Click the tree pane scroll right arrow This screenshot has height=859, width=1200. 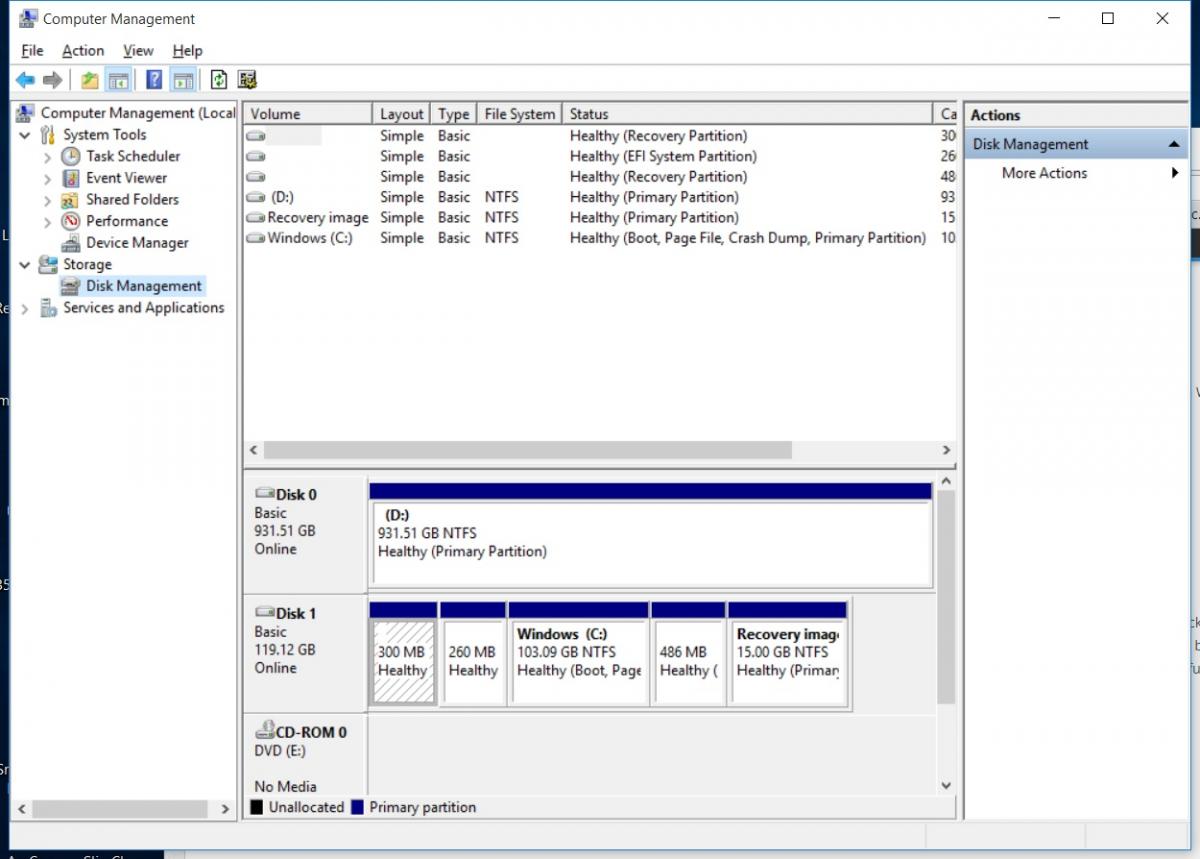click(x=226, y=808)
